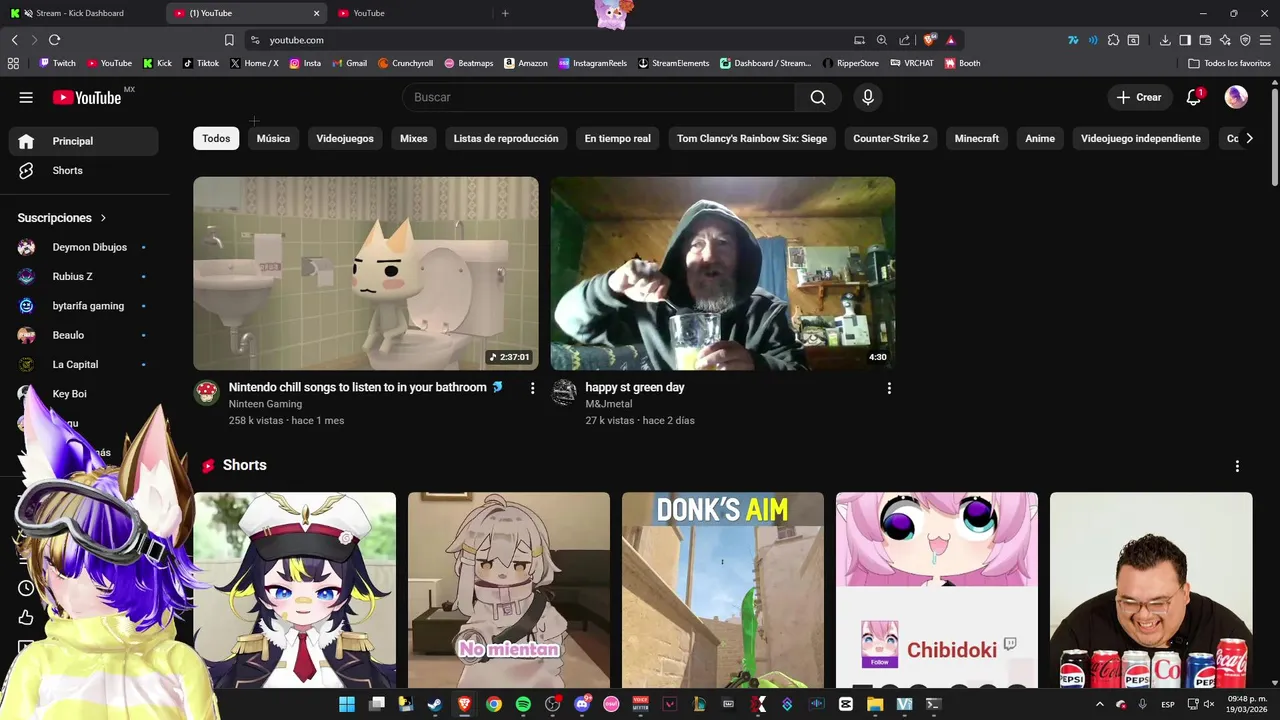Open options for Nintendo chill songs video
Viewport: 1280px width, 720px height.
532,388
